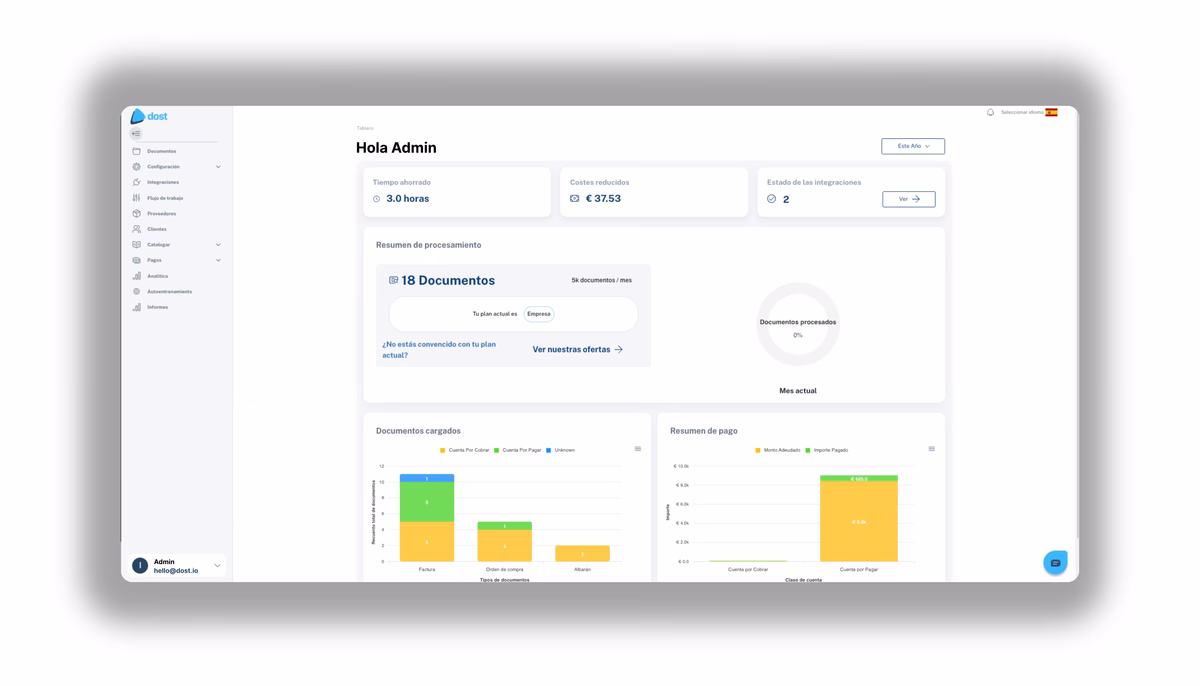Expand the Configuración submenu chevron
The image size is (1200, 686).
click(218, 167)
